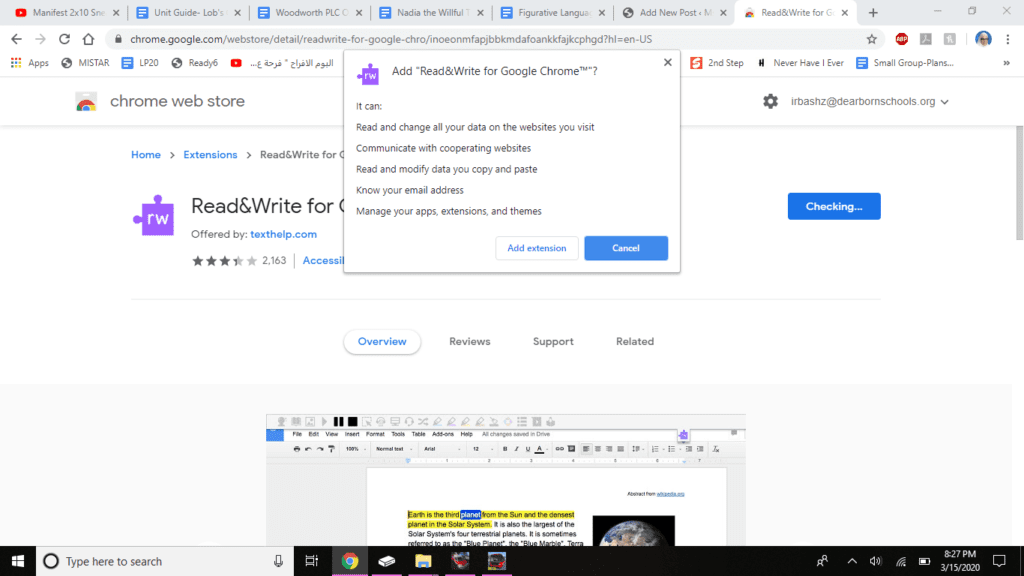Open the 2nd Step bookmark

[717, 63]
